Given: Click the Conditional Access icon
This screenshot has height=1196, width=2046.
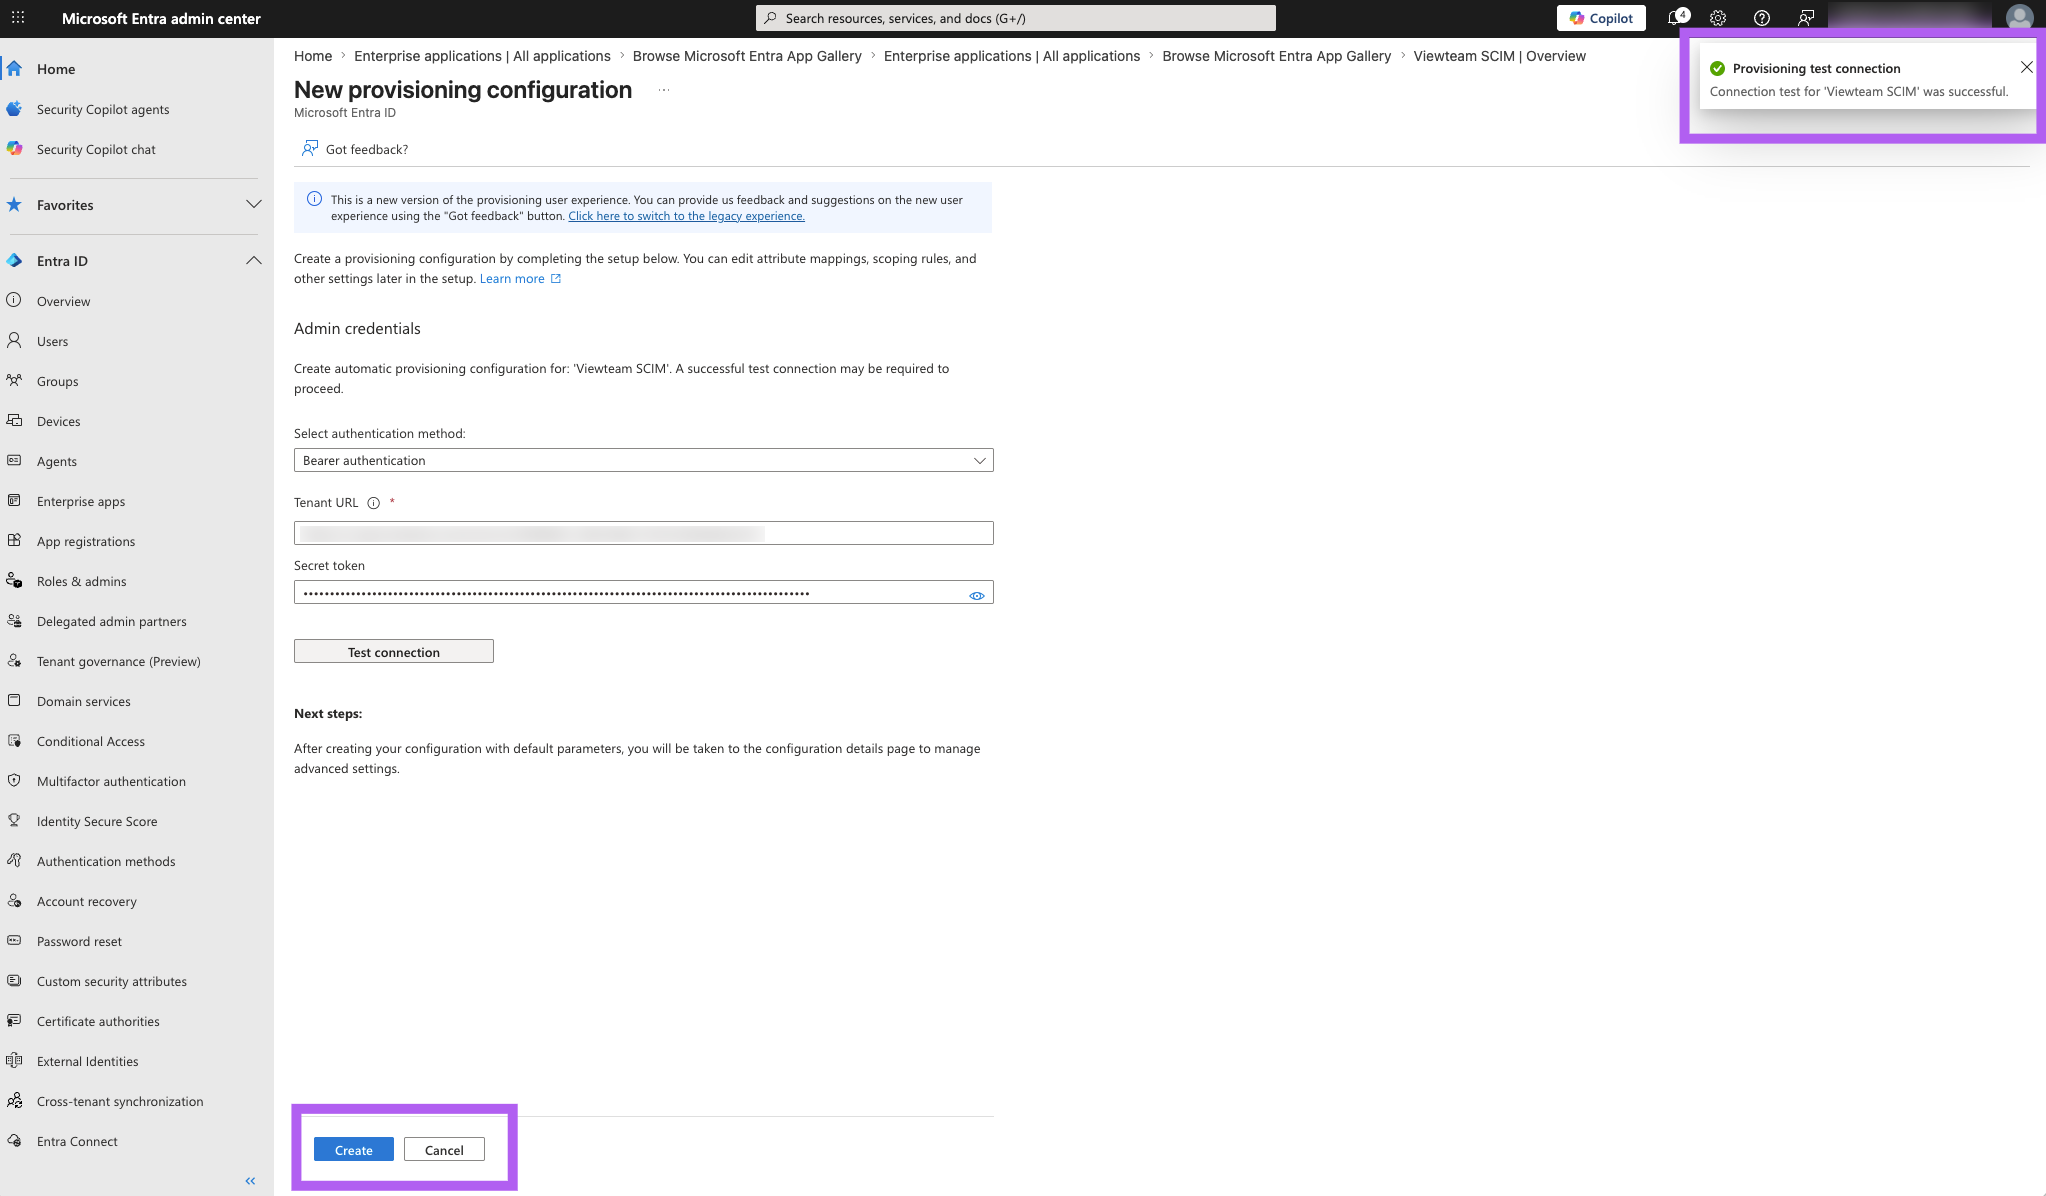Looking at the screenshot, I should click(14, 741).
